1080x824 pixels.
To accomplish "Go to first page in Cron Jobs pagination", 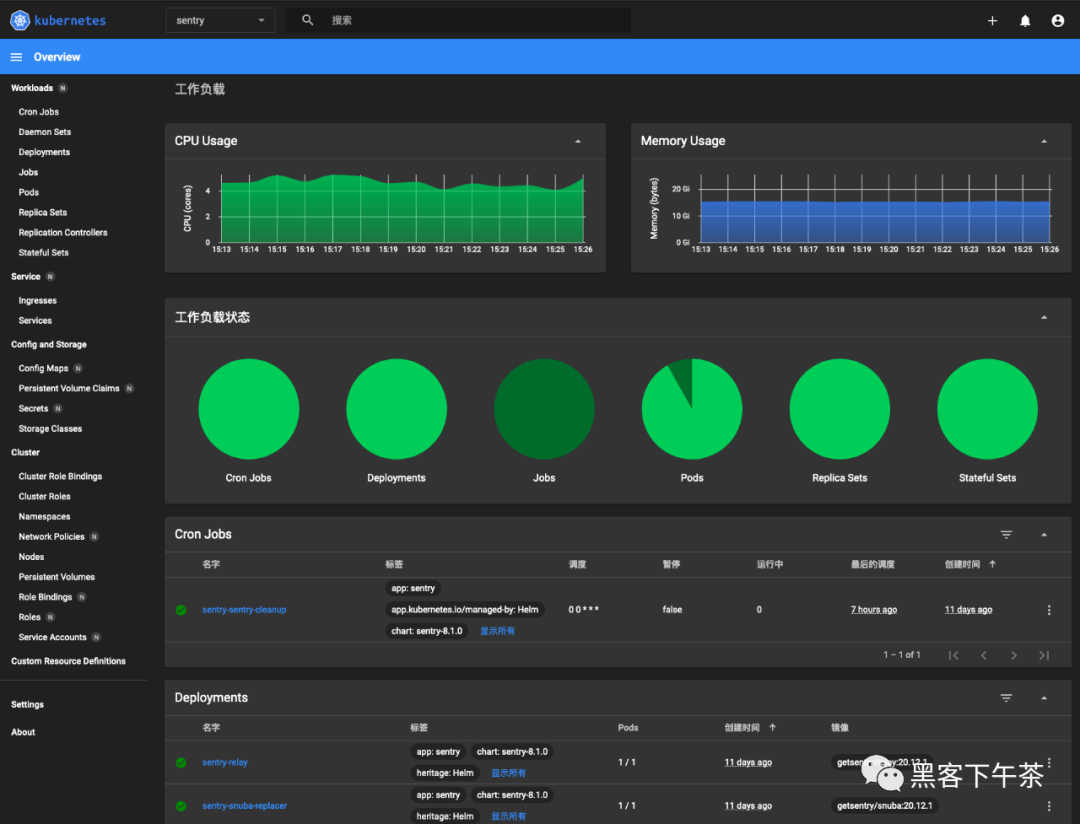I will [953, 655].
